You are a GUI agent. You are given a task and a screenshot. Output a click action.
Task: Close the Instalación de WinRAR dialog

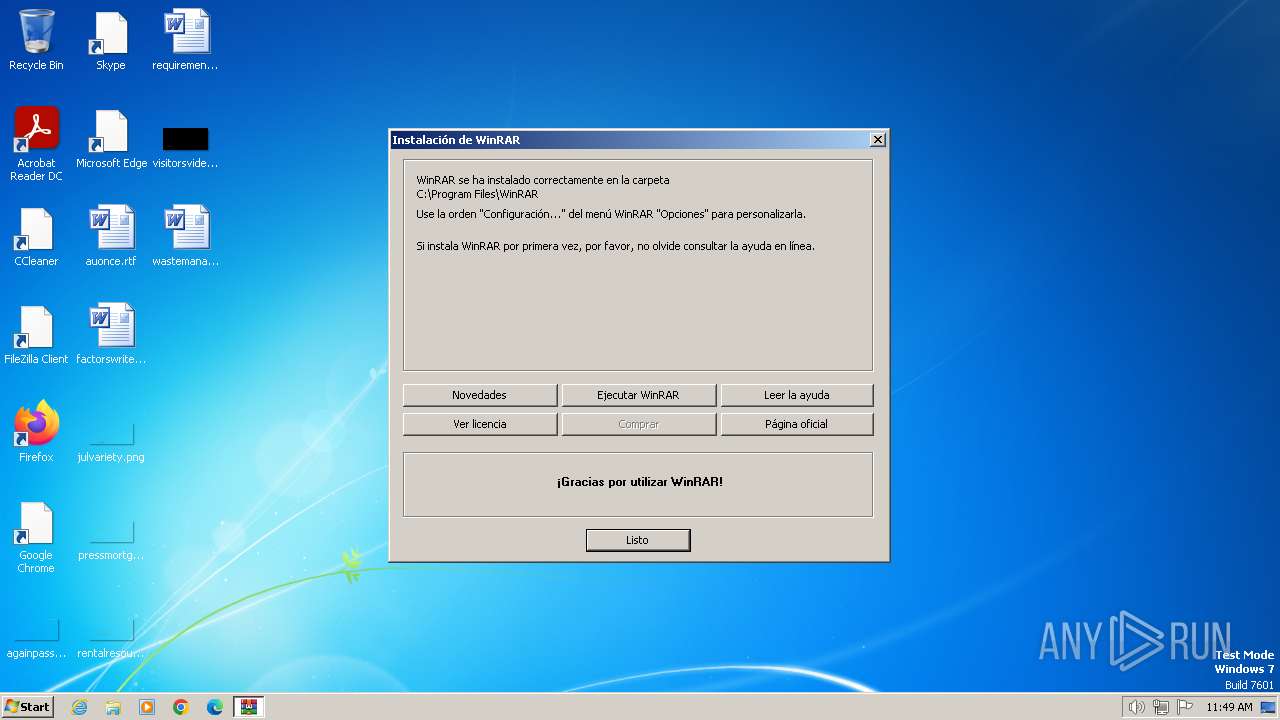(877, 140)
